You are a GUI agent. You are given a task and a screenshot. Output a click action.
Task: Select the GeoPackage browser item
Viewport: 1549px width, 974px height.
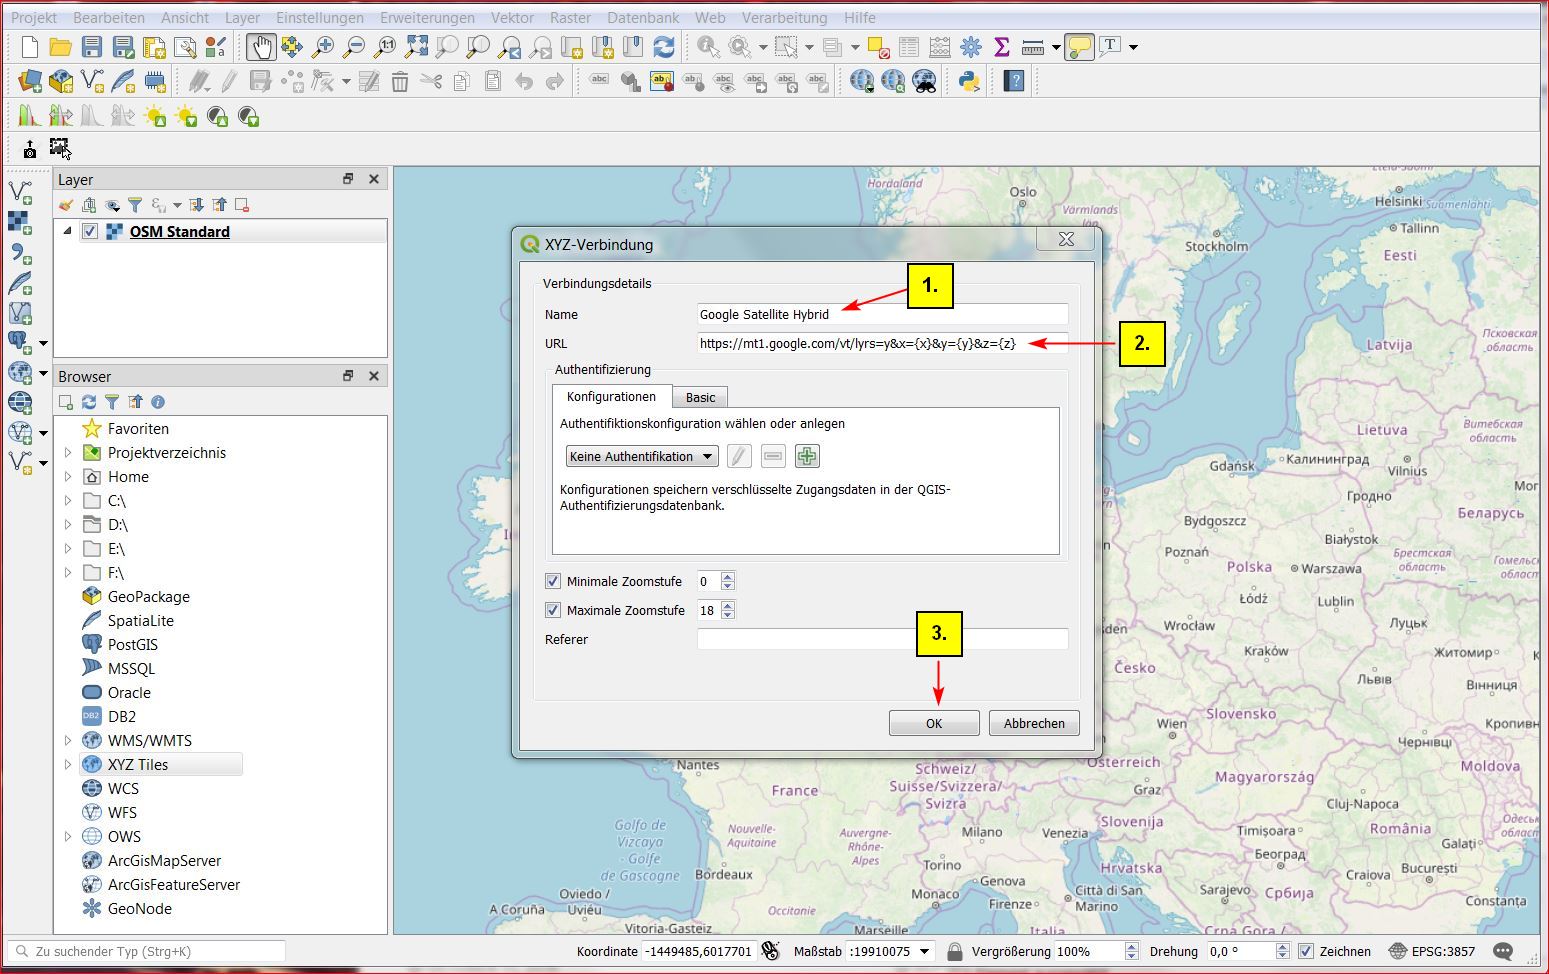pyautogui.click(x=148, y=597)
